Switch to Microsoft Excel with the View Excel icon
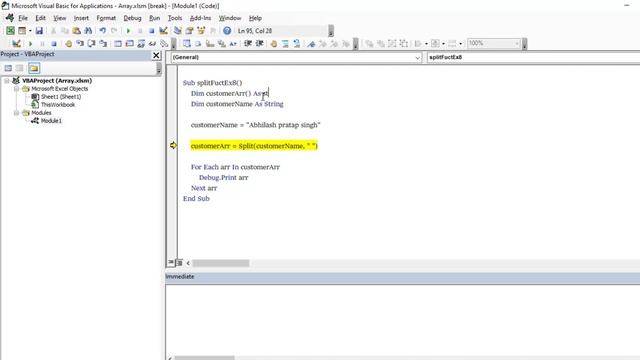640x360 pixels. coord(10,31)
